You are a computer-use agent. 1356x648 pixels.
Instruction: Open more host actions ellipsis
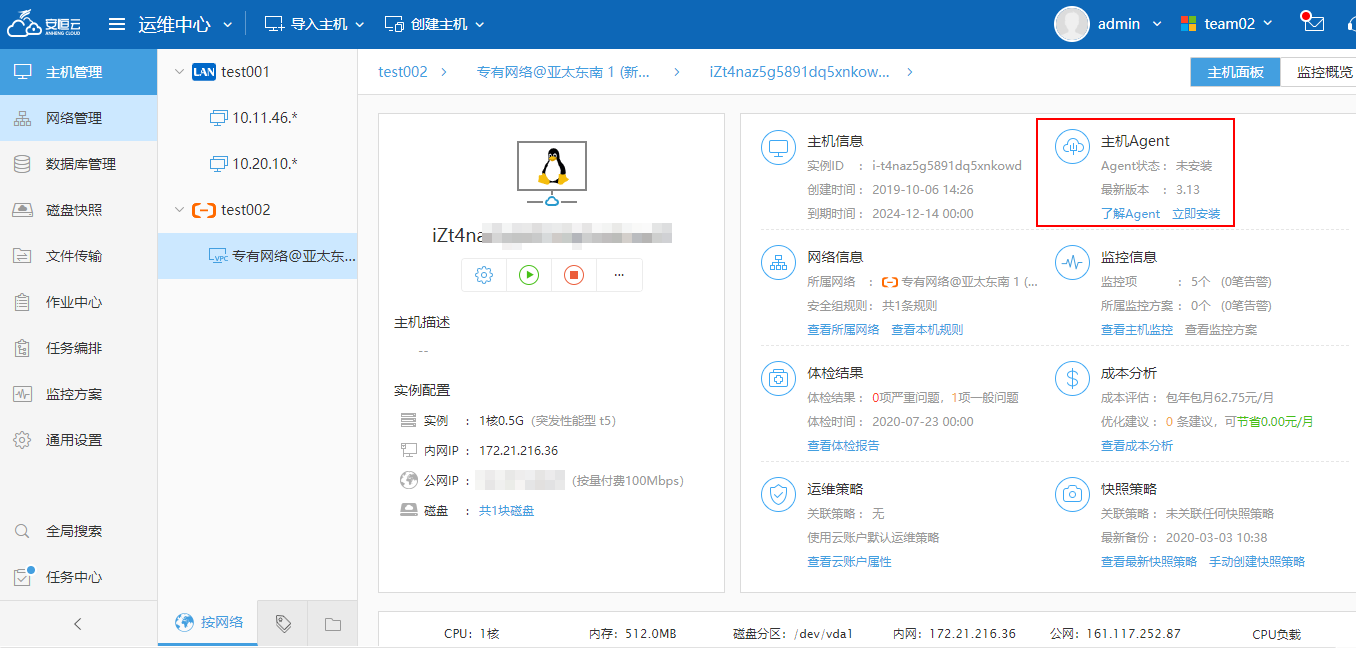pyautogui.click(x=619, y=274)
